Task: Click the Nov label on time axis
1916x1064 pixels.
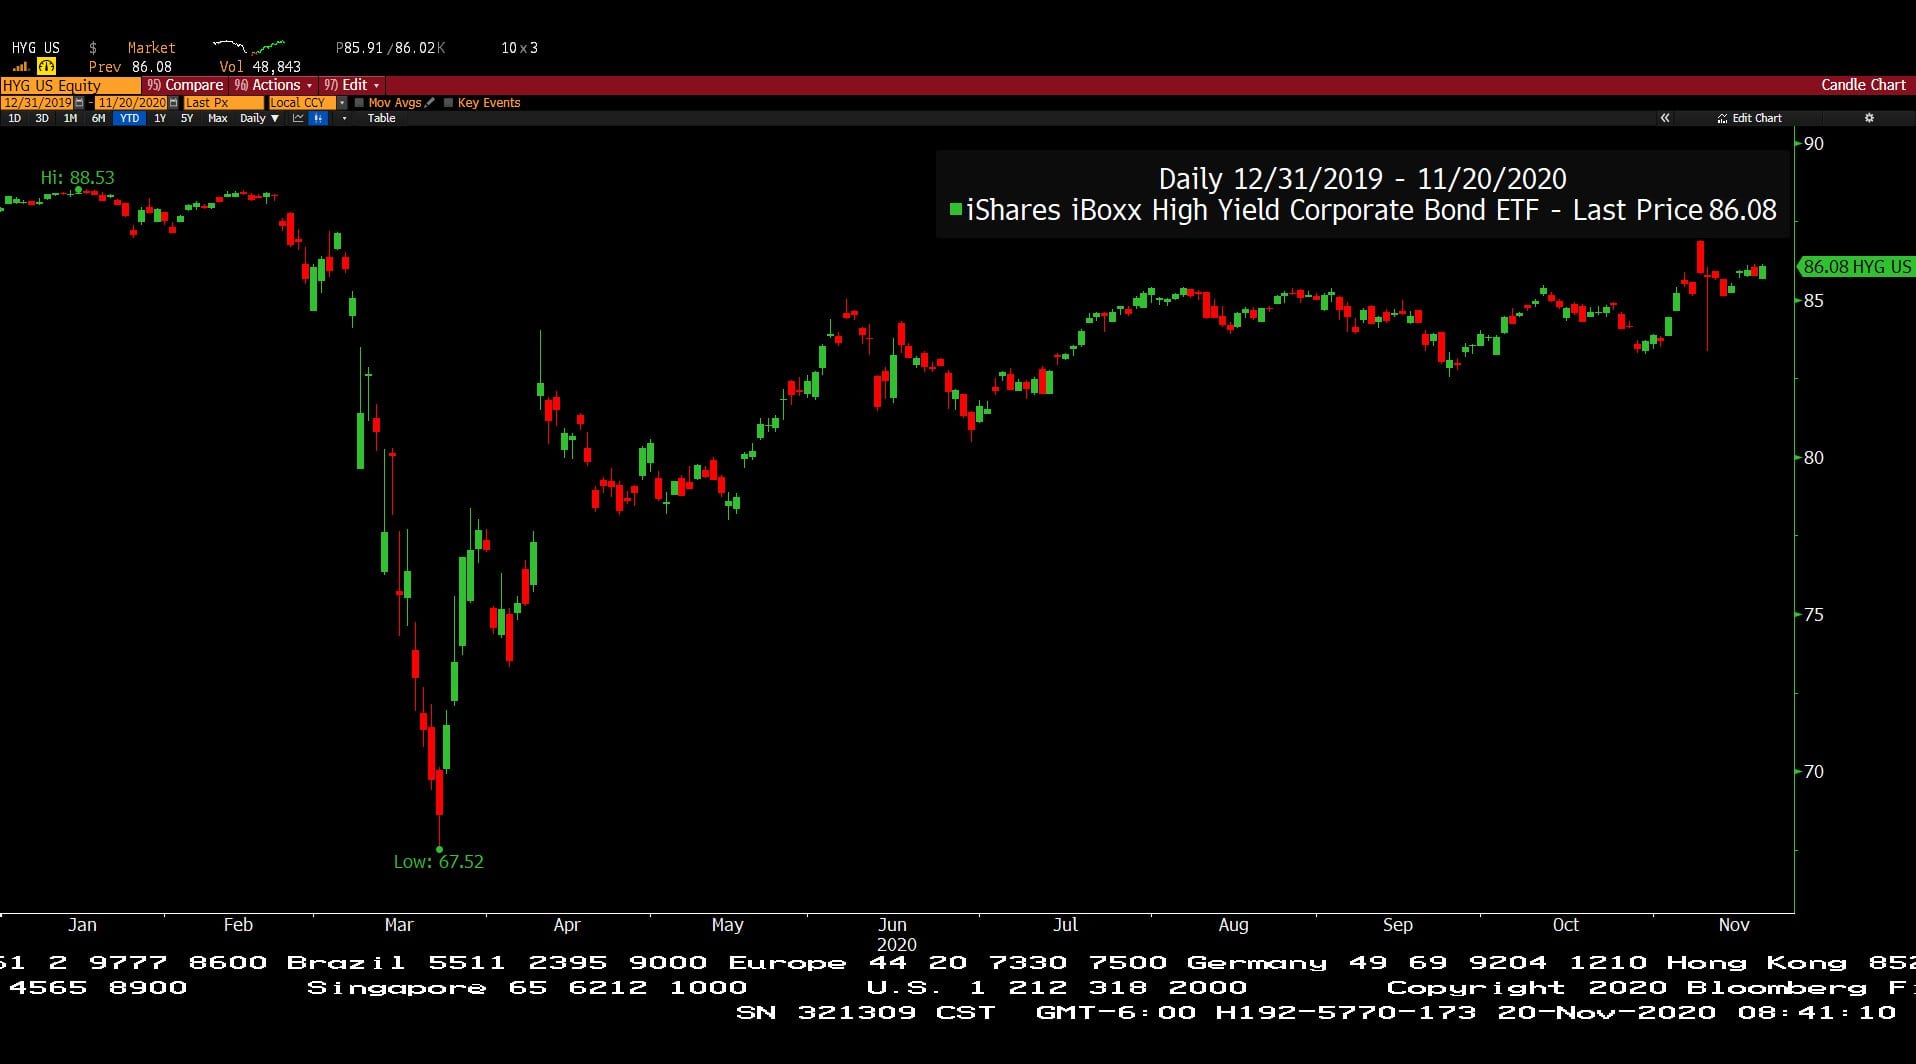Action: [1734, 925]
